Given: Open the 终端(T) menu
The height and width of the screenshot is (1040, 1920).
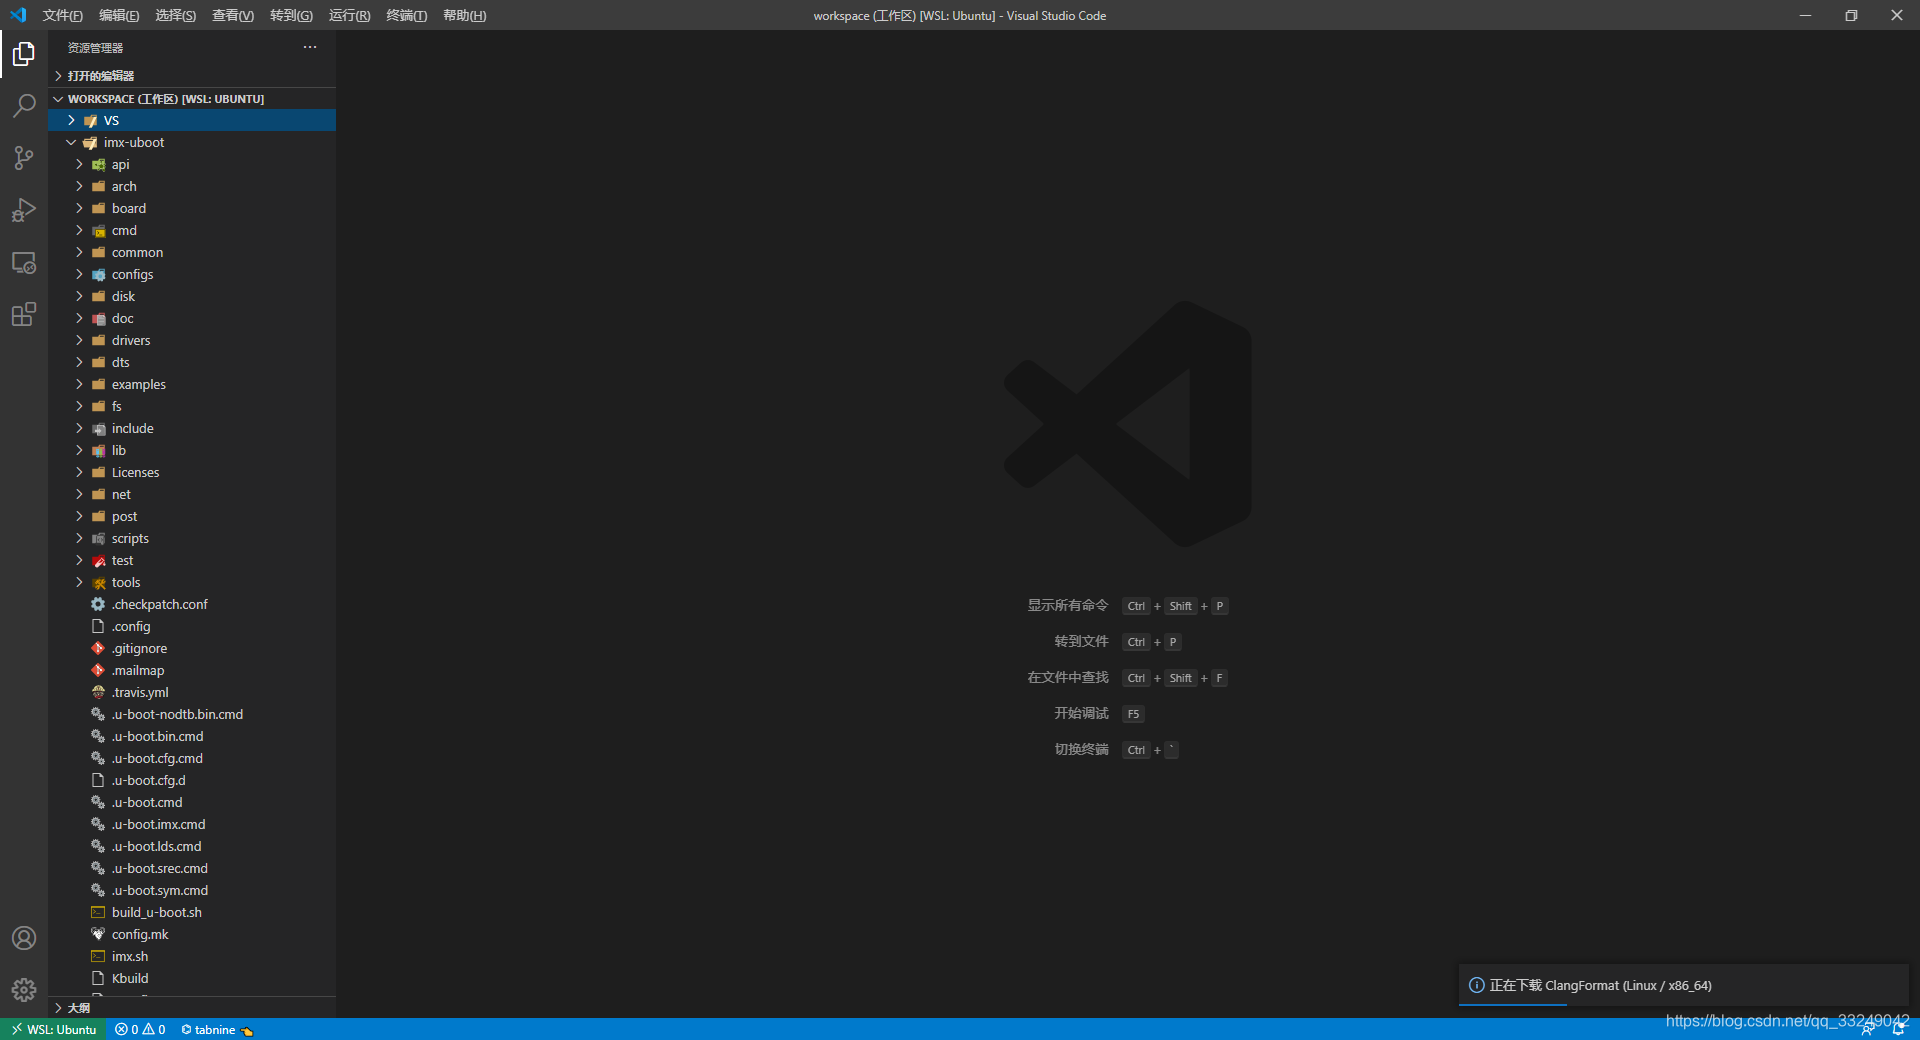Looking at the screenshot, I should tap(406, 15).
